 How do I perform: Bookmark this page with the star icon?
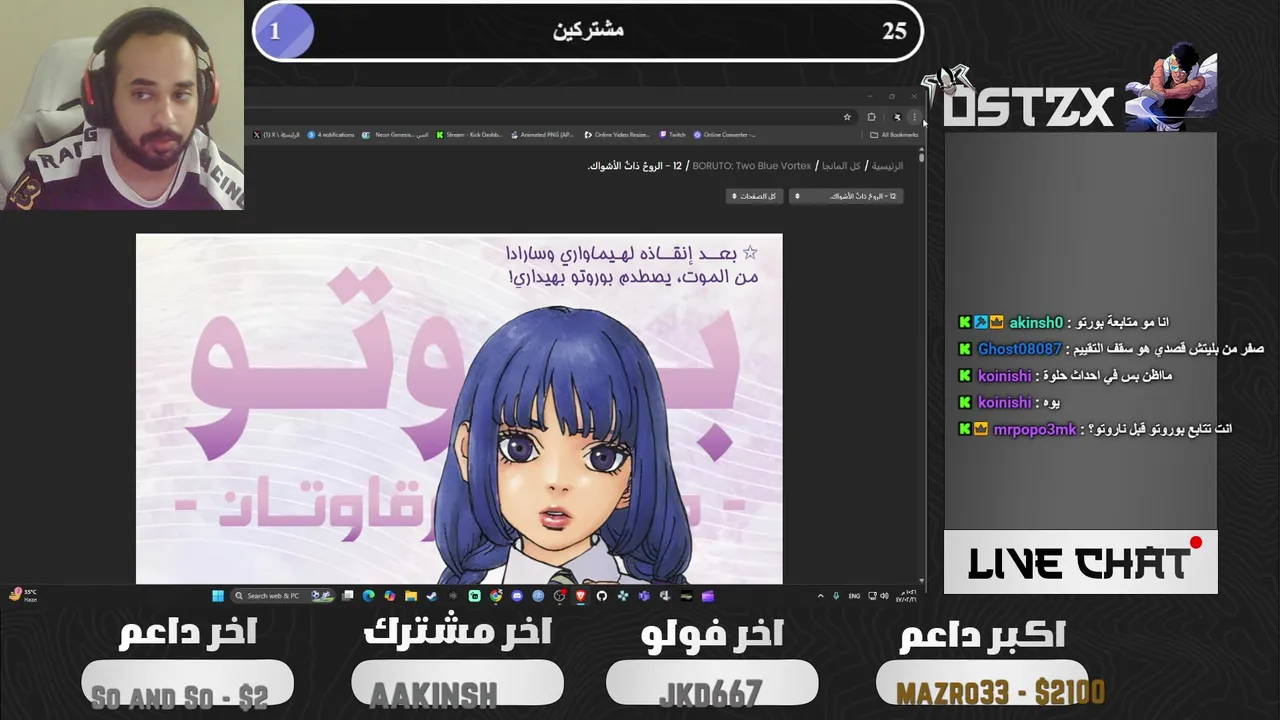tap(847, 117)
